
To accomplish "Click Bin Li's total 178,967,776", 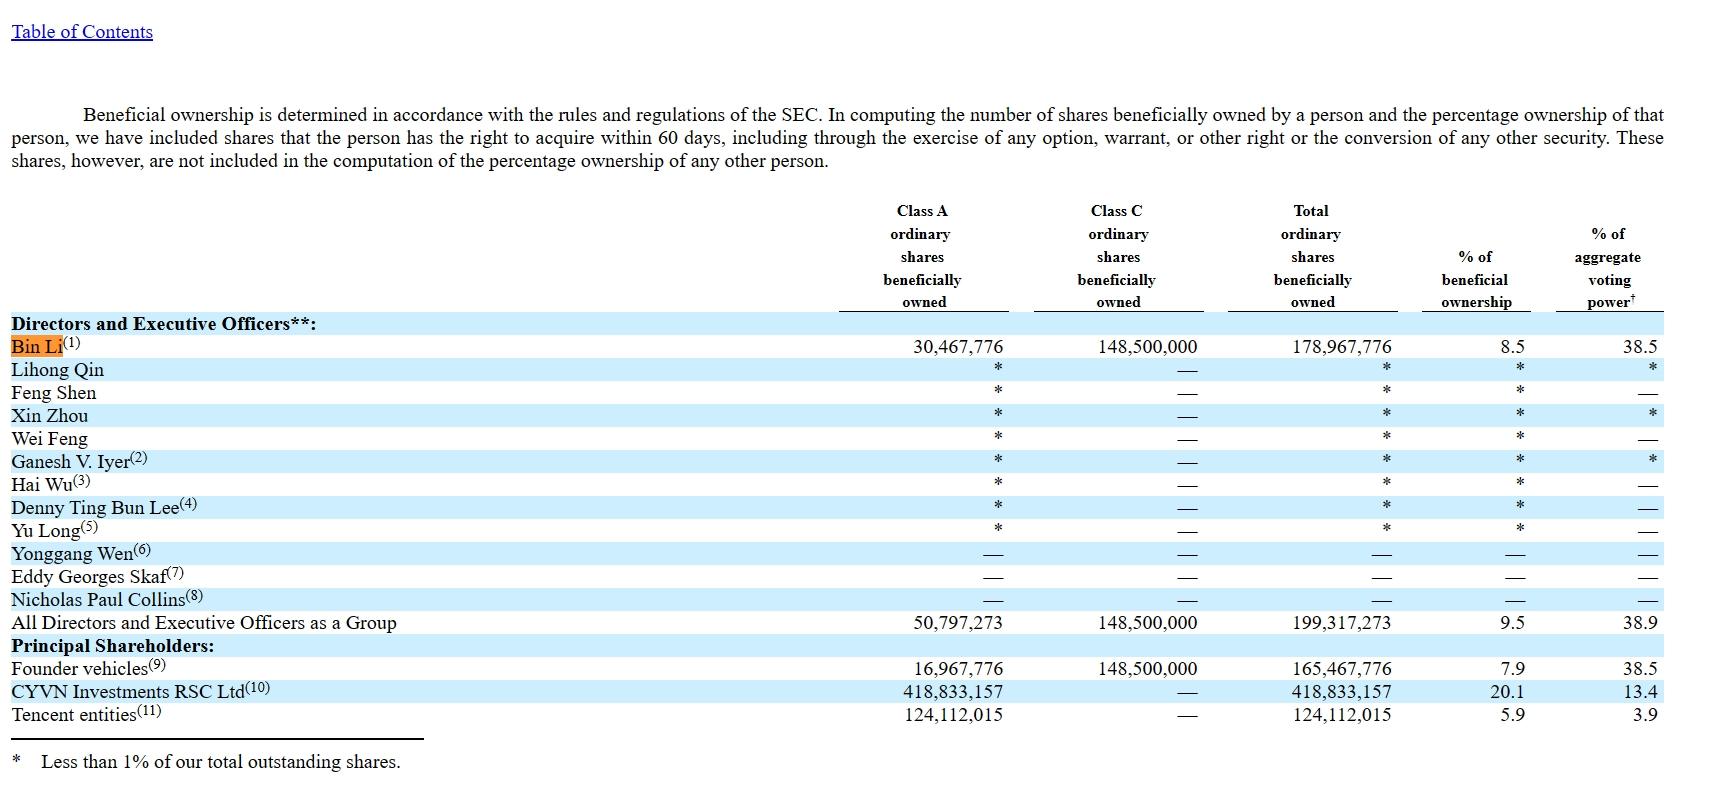I will (1342, 347).
